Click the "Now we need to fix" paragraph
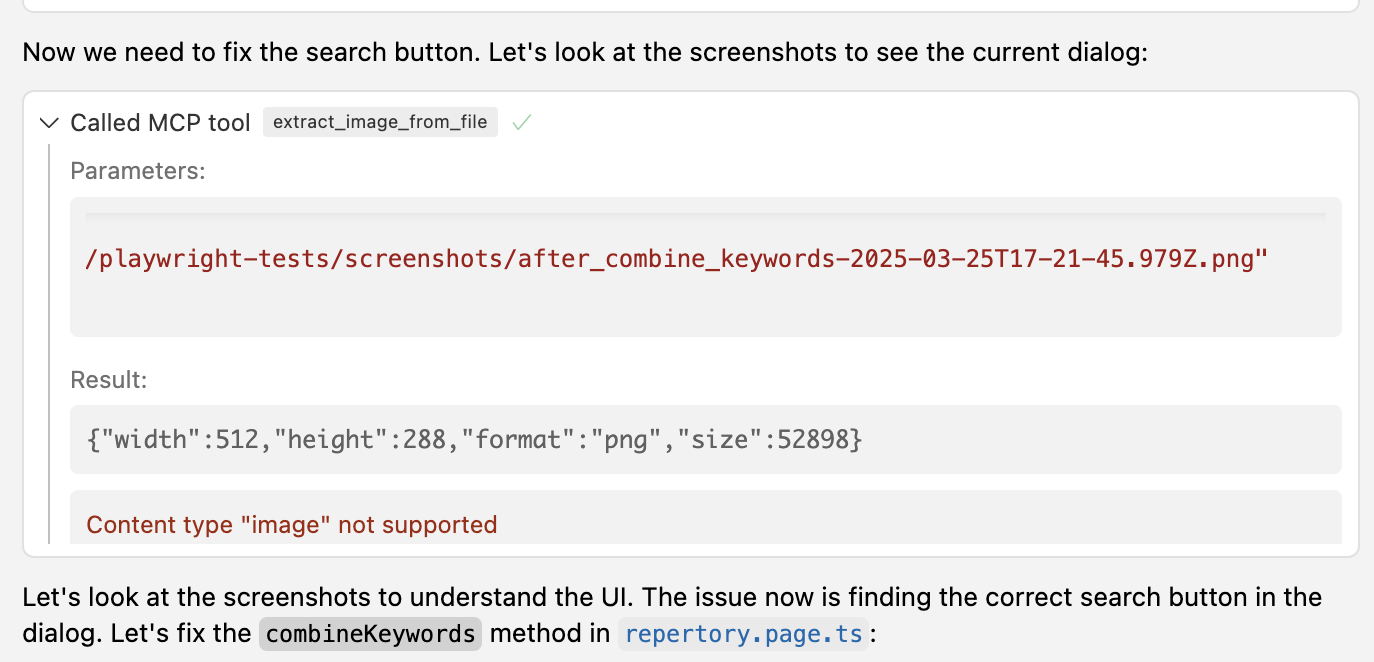1374x662 pixels. click(585, 52)
